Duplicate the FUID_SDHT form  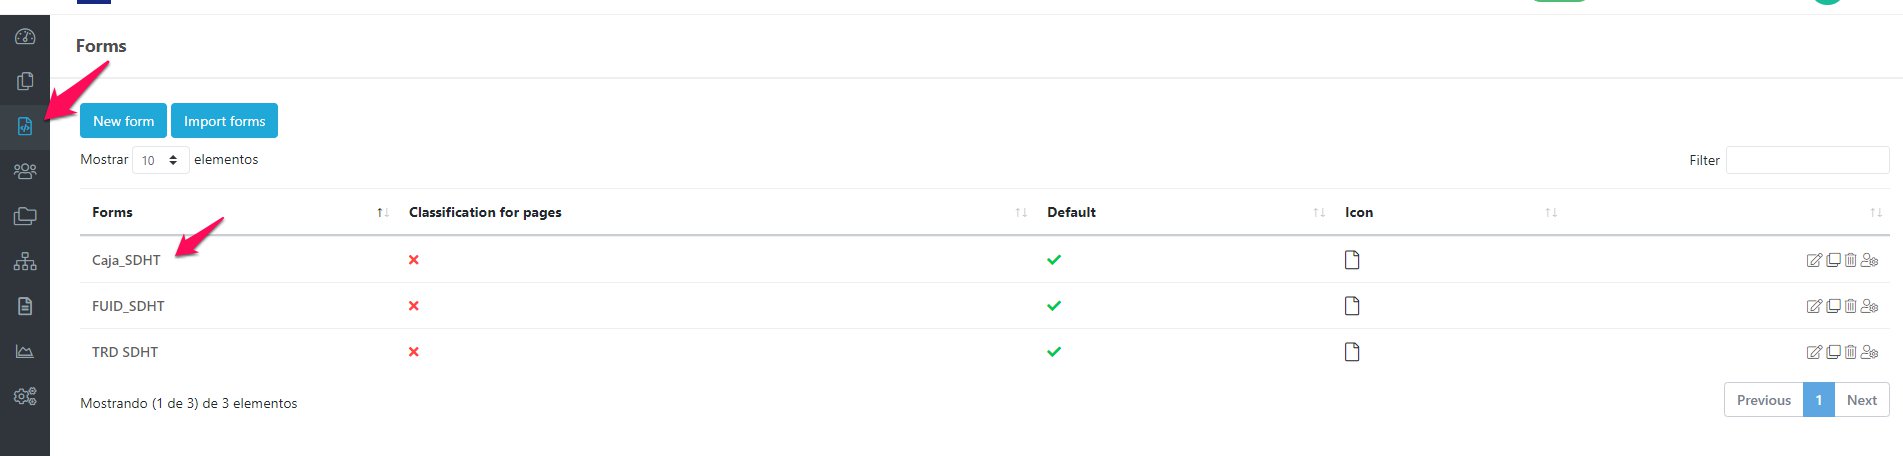(x=1833, y=306)
